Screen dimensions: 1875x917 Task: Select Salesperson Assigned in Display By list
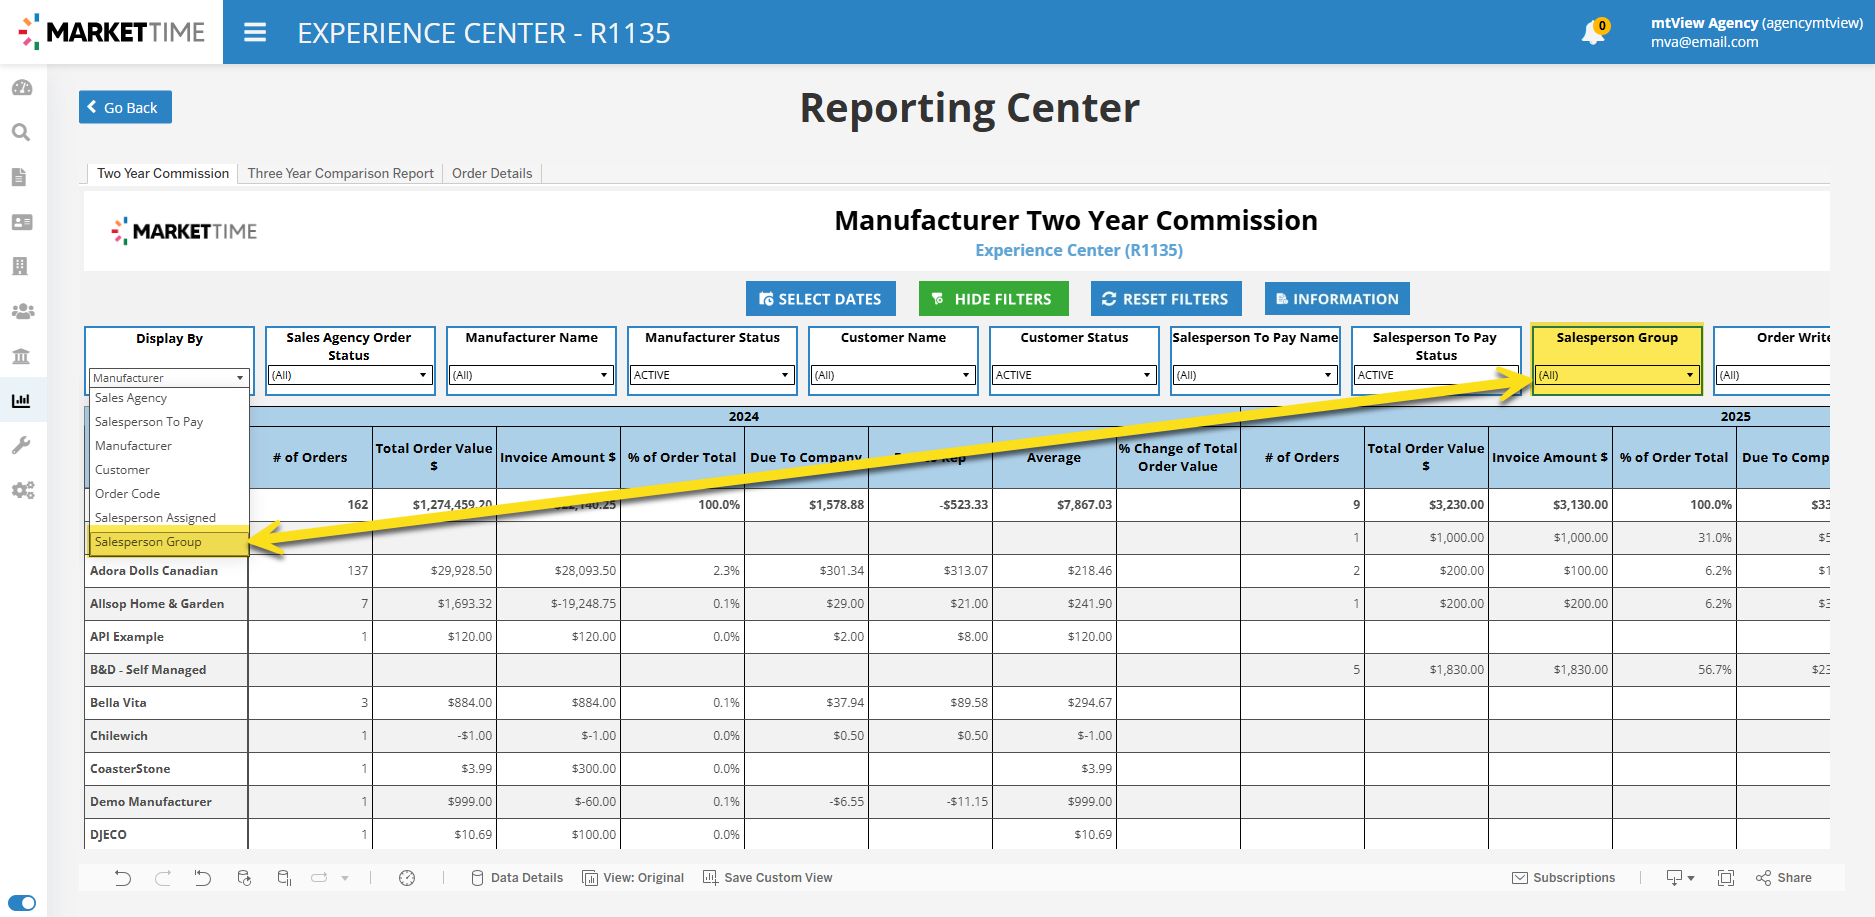[x=169, y=518]
